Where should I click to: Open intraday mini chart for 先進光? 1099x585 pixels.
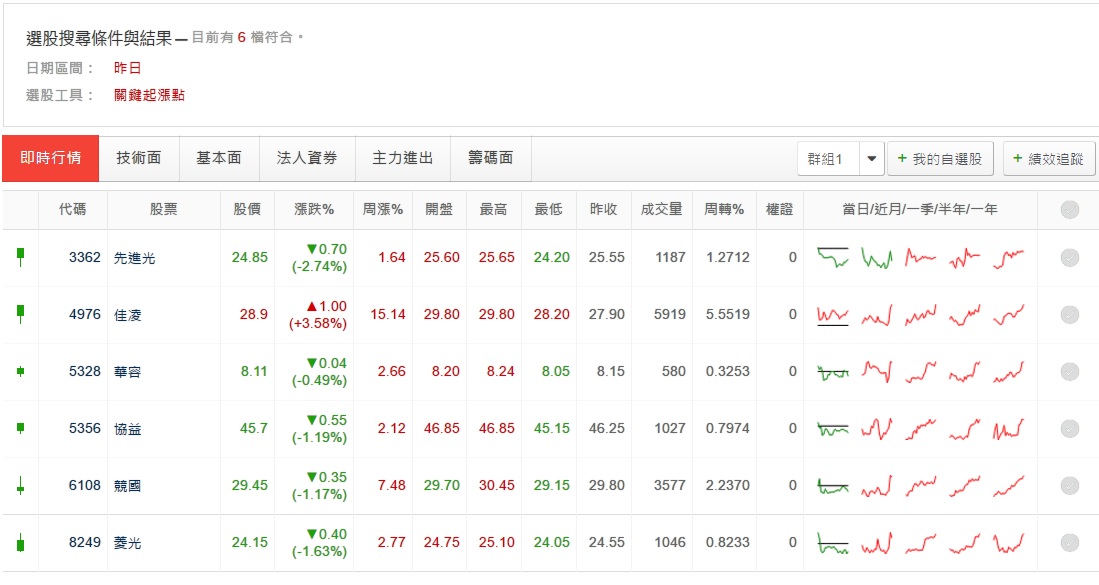[832, 257]
